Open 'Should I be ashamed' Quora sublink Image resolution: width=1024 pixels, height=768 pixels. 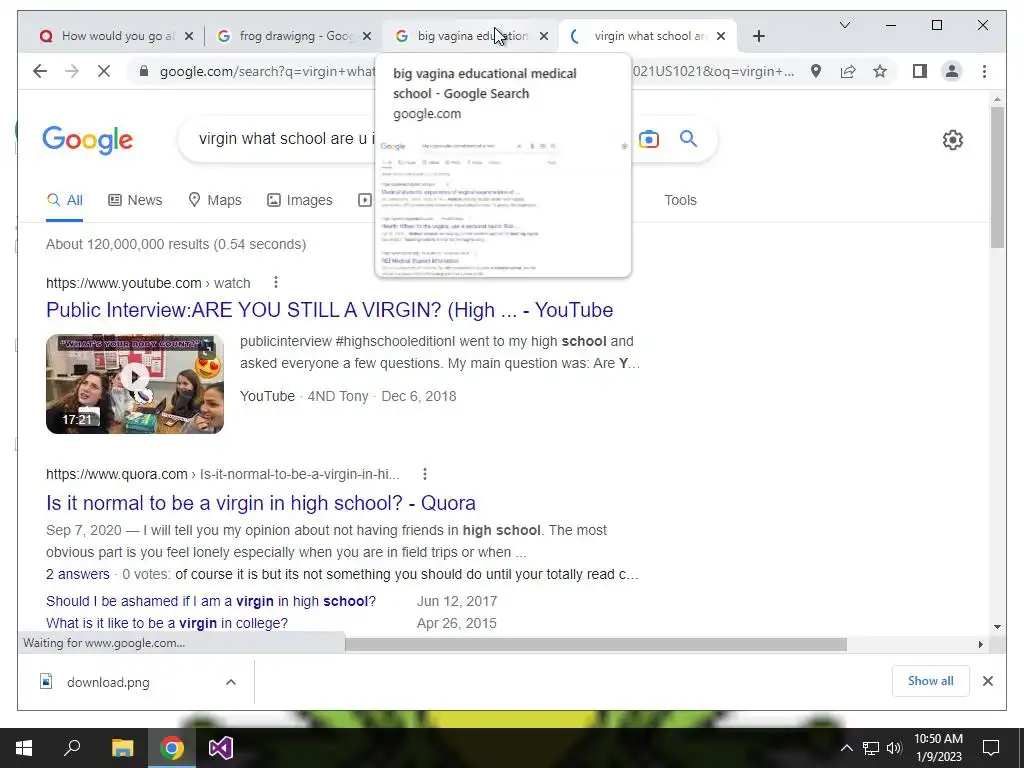click(x=211, y=601)
